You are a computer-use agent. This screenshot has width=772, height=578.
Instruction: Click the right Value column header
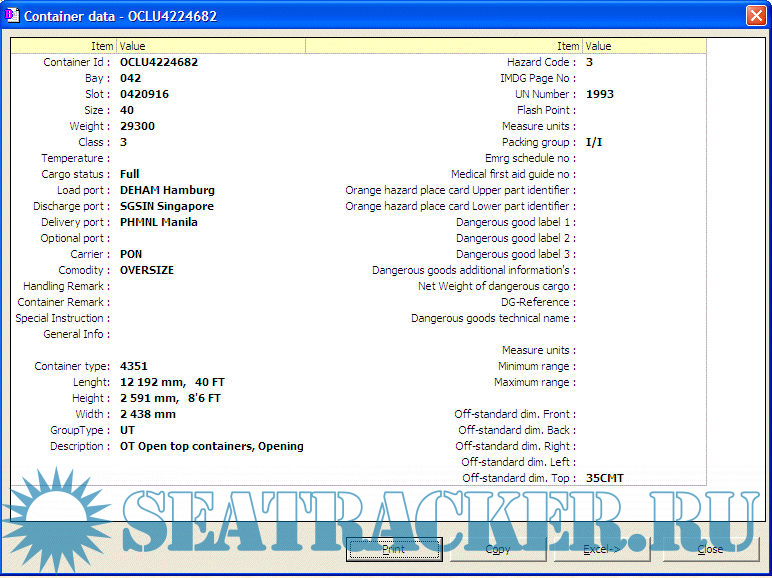598,46
